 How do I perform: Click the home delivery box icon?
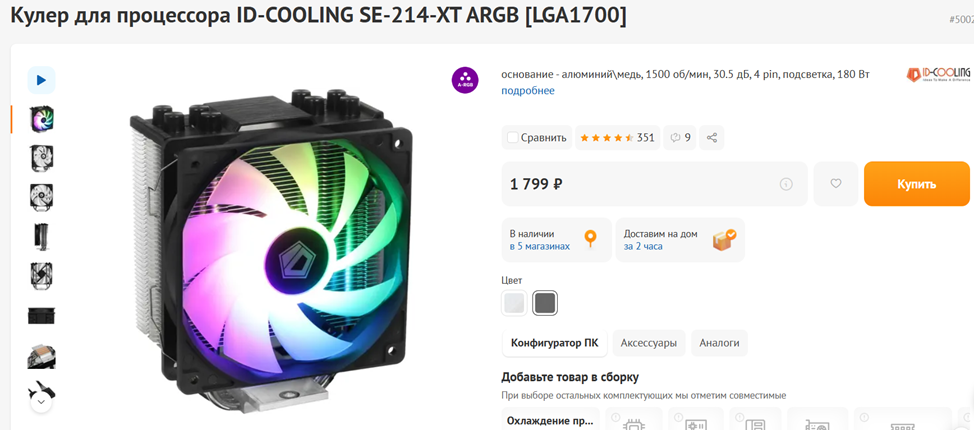point(724,240)
